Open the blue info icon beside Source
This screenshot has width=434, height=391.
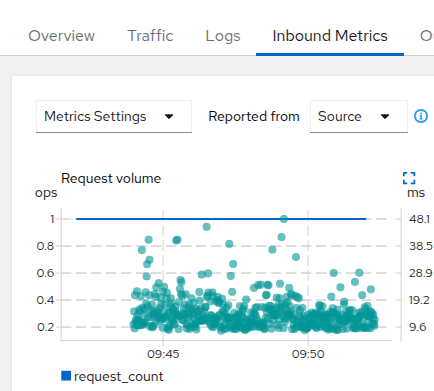click(x=421, y=116)
